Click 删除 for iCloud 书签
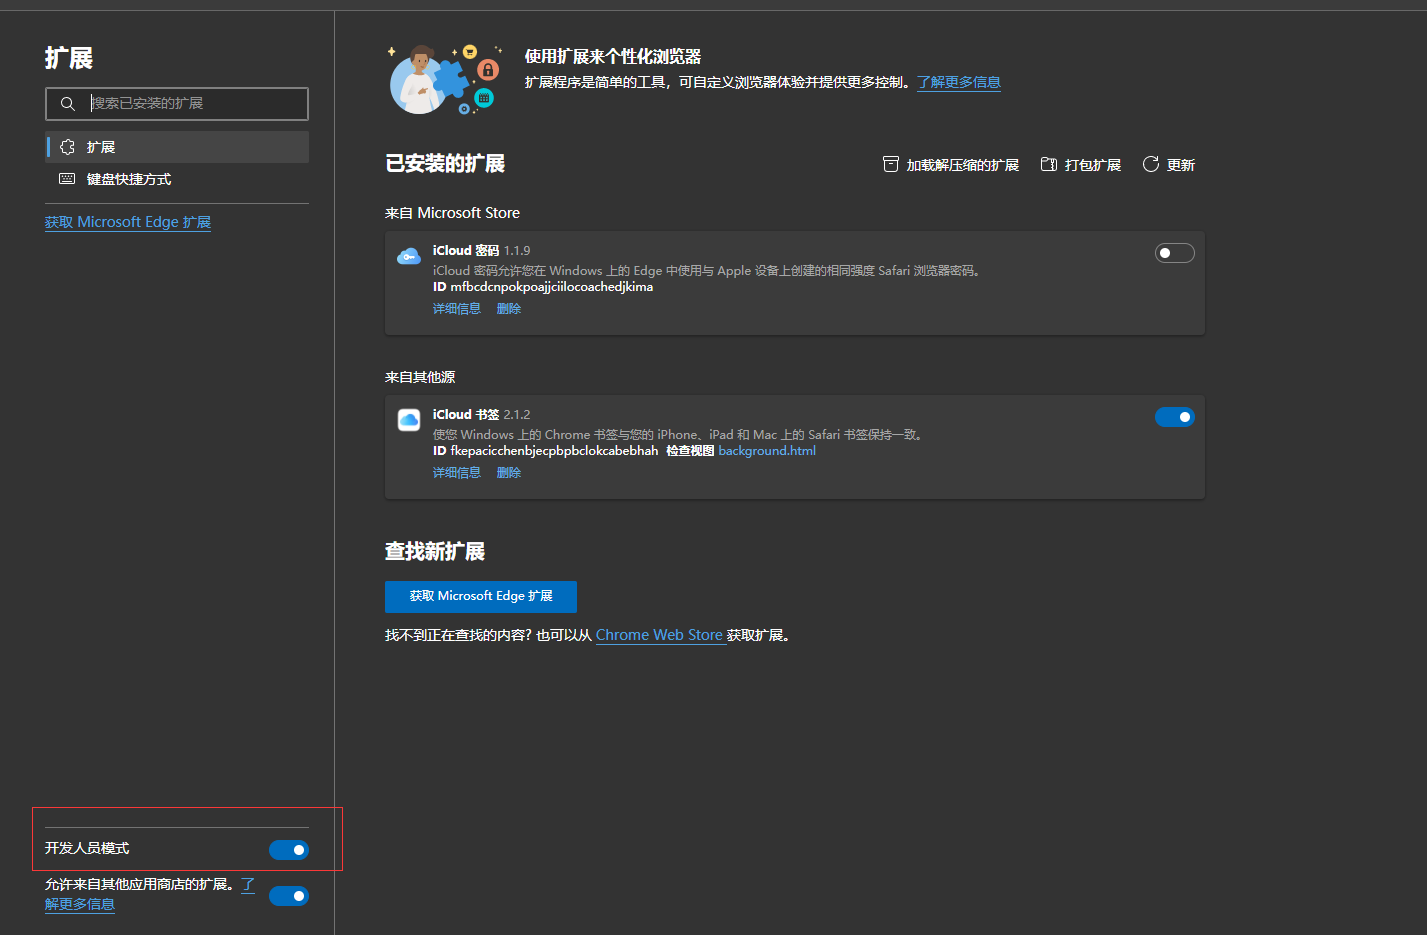The image size is (1427, 935). tap(509, 473)
